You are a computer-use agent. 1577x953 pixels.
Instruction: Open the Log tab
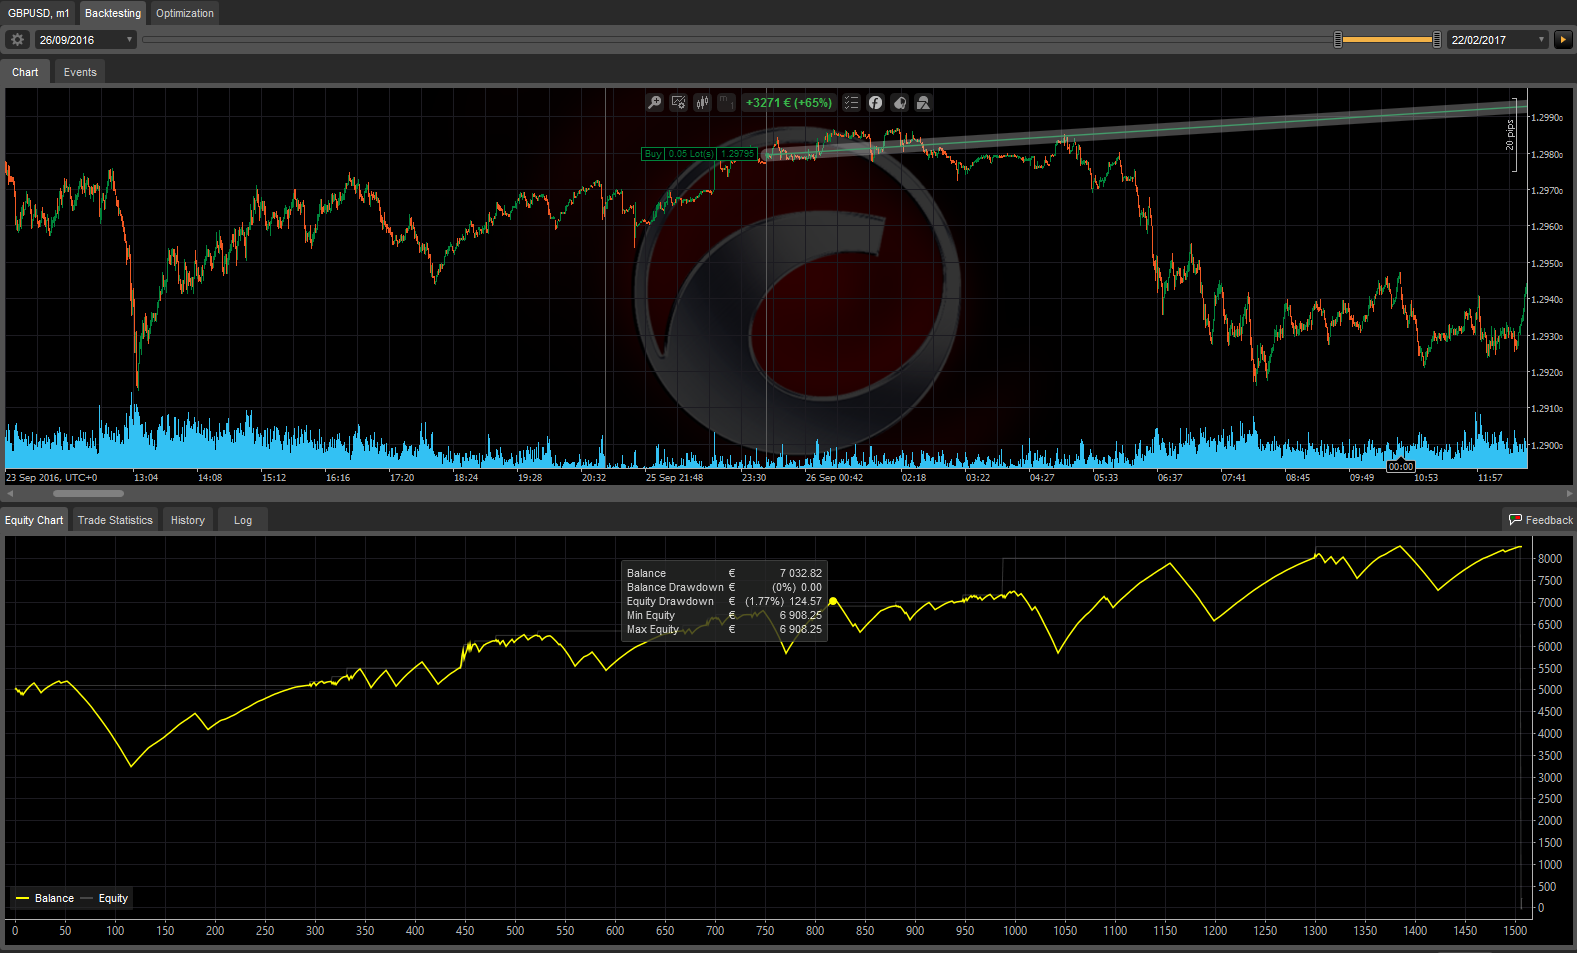pos(242,520)
